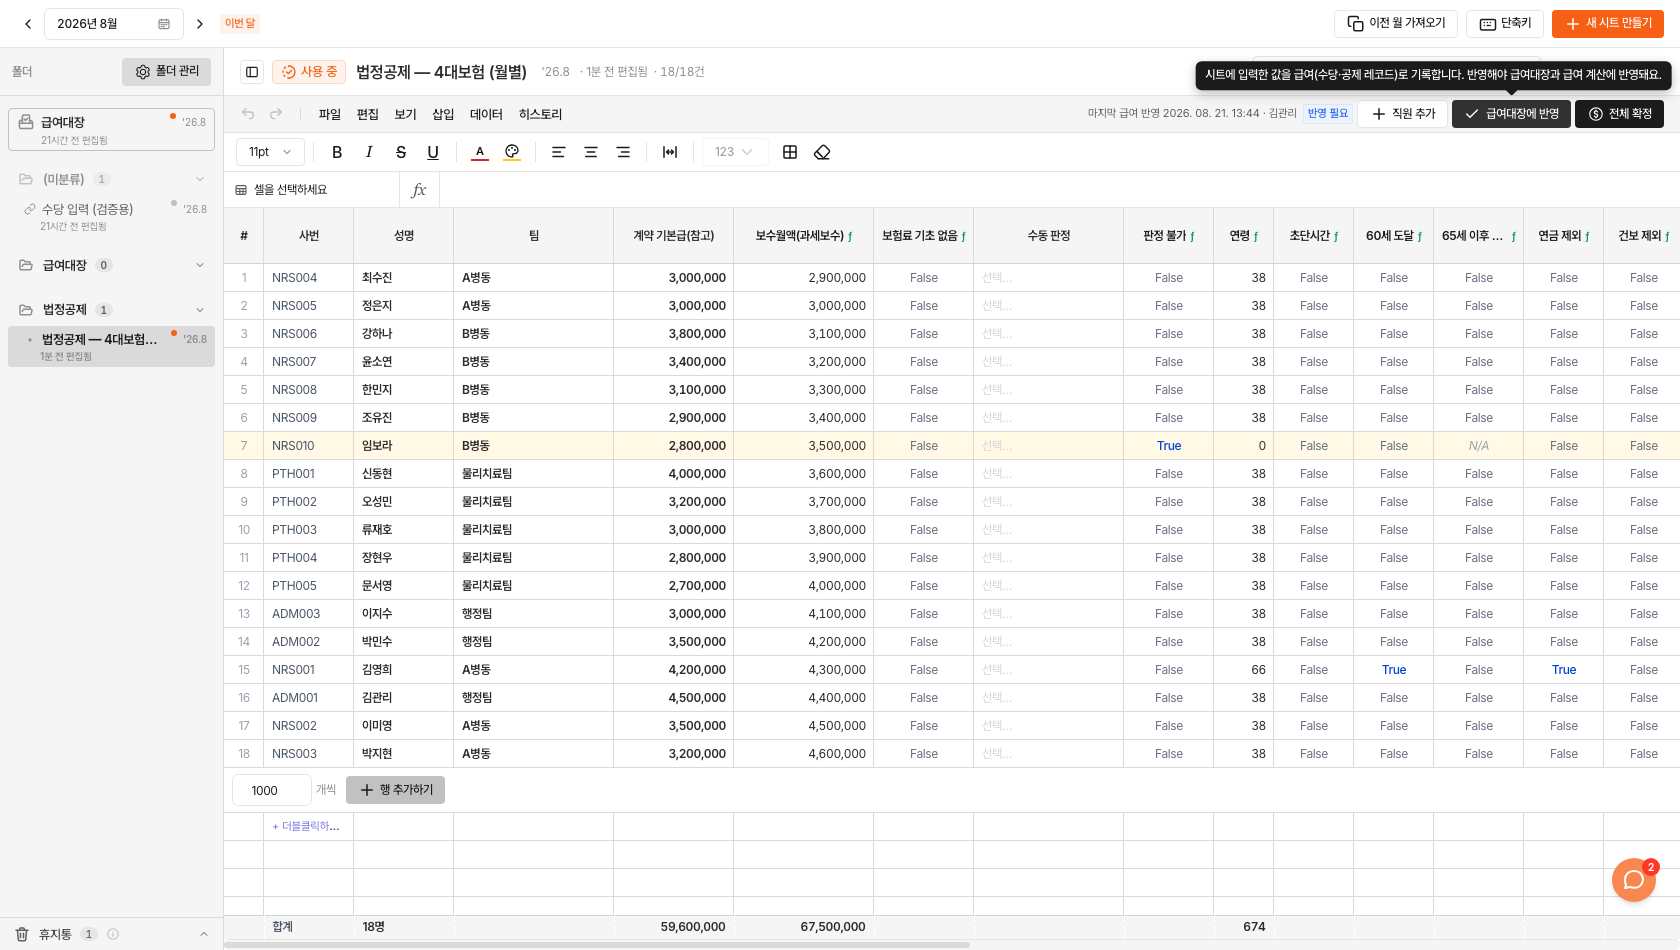Viewport: 1680px width, 950px height.
Task: Expand the 휴지통 section chevron
Action: [204, 934]
